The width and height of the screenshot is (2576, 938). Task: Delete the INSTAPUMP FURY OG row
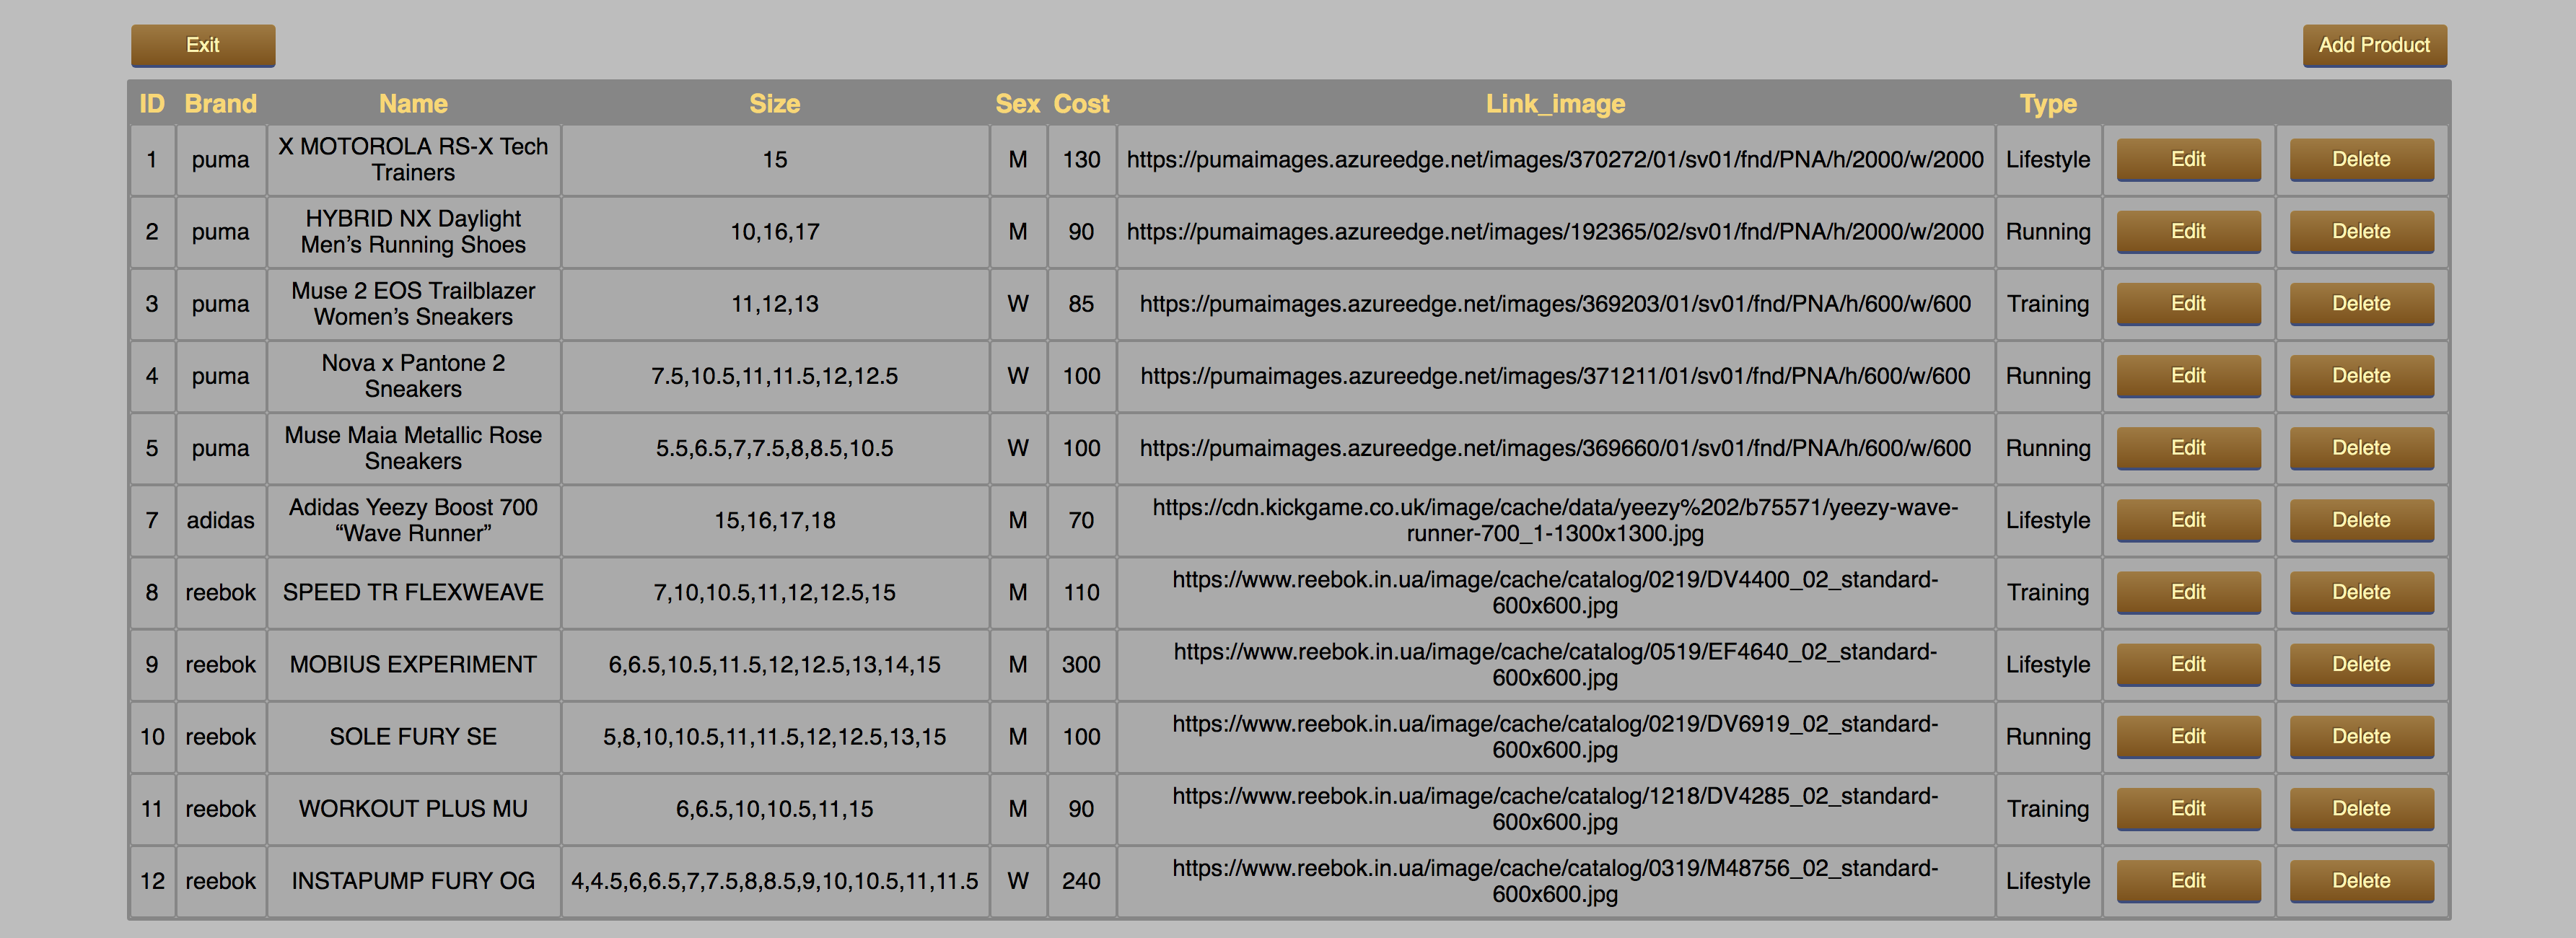click(2360, 880)
